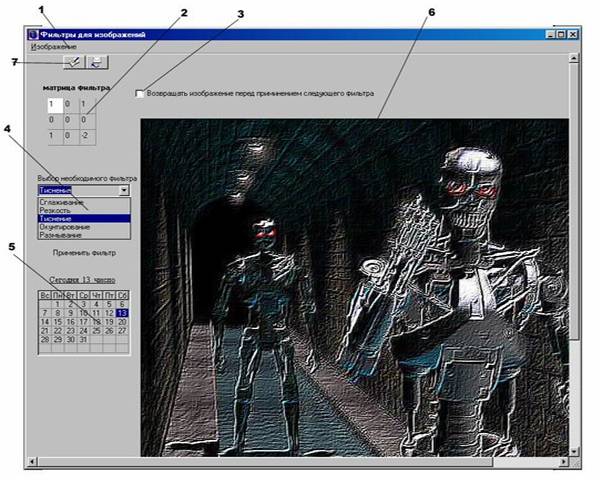The height and width of the screenshot is (480, 600).
Task: Click the first toolbar button with pencil icon
Action: pyautogui.click(x=73, y=62)
